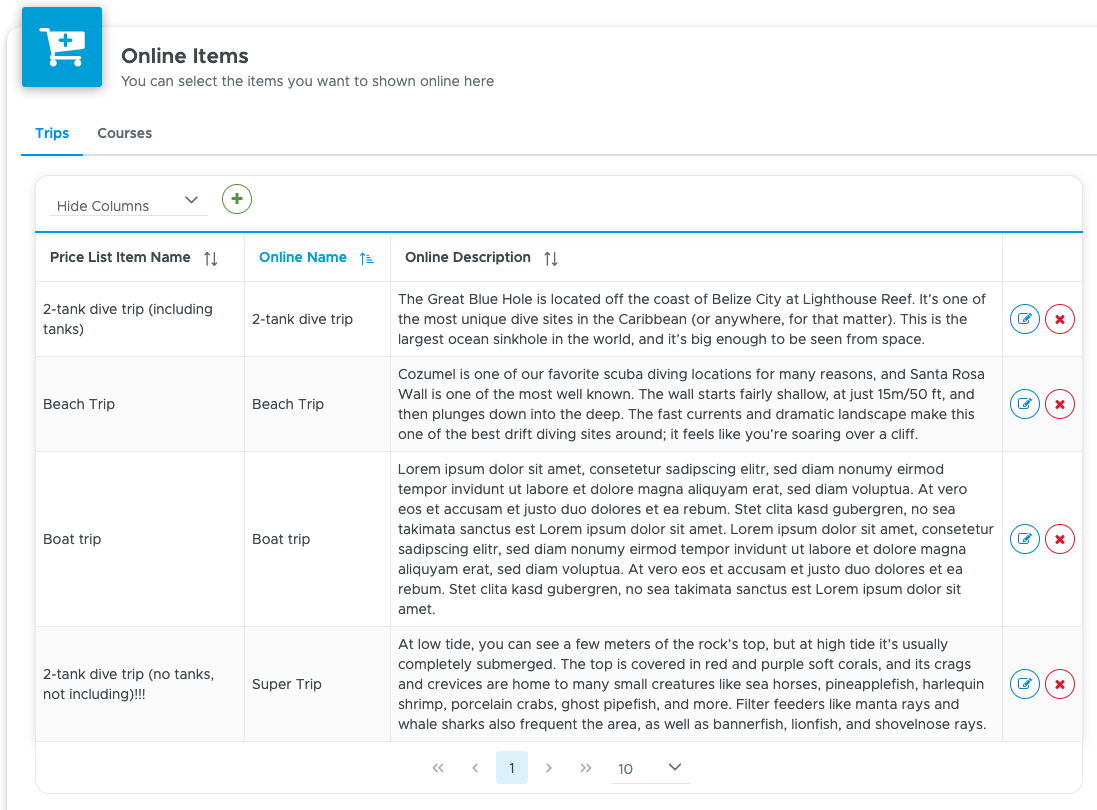
Task: Click the 'Online Items' page title
Action: [185, 56]
